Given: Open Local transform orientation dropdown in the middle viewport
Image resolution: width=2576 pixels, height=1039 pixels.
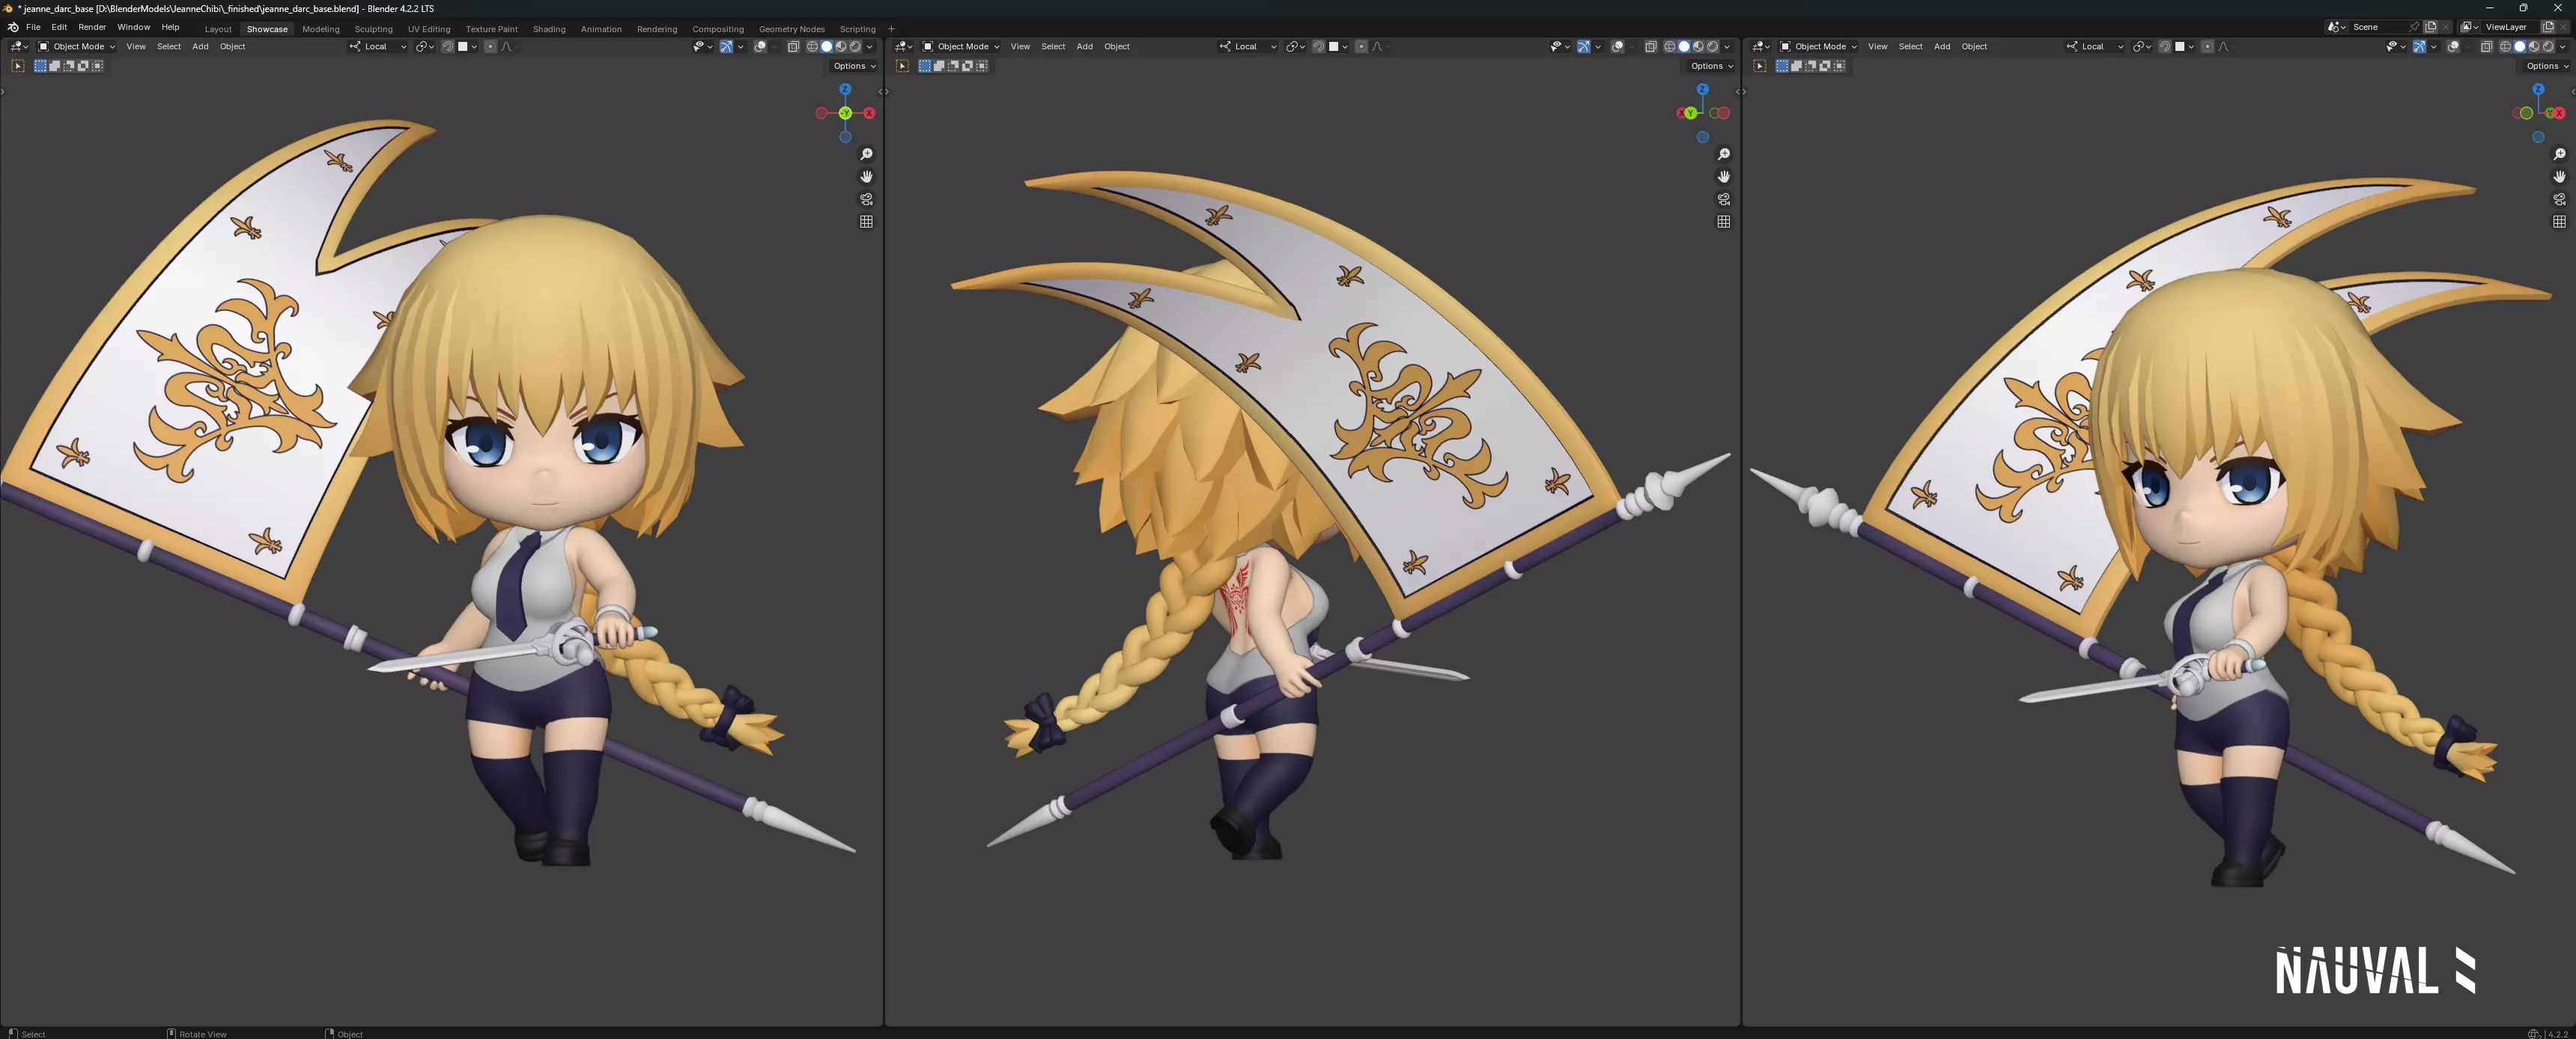Looking at the screenshot, I should pos(1248,46).
